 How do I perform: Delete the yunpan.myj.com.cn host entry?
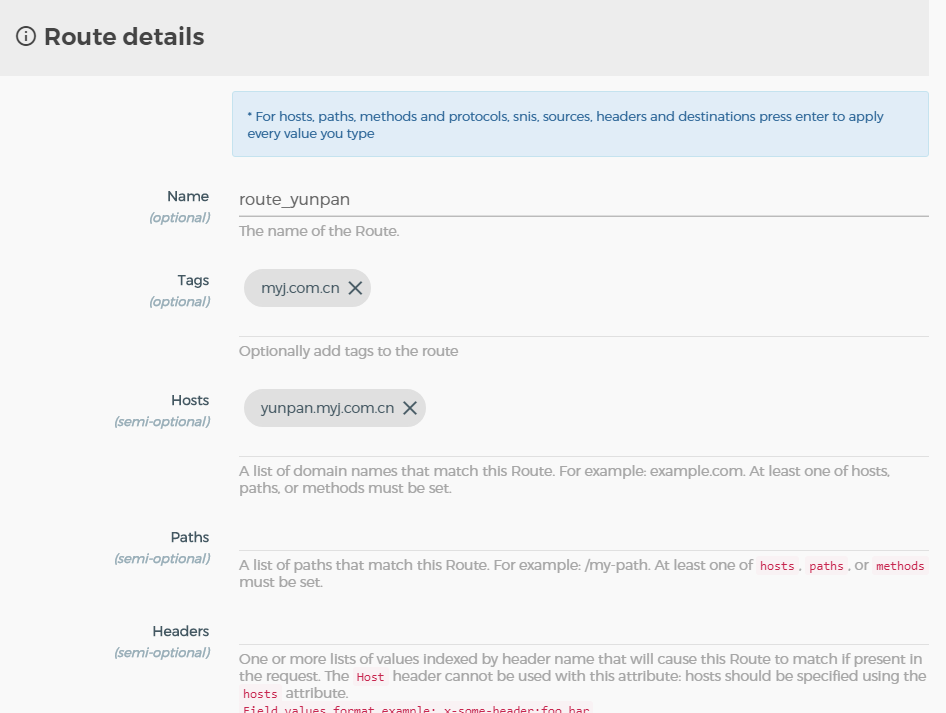point(410,408)
